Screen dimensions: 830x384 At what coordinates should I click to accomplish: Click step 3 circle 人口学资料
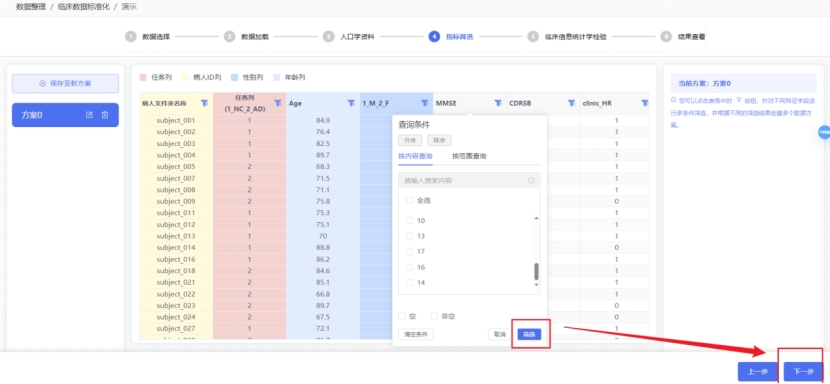pyautogui.click(x=328, y=37)
